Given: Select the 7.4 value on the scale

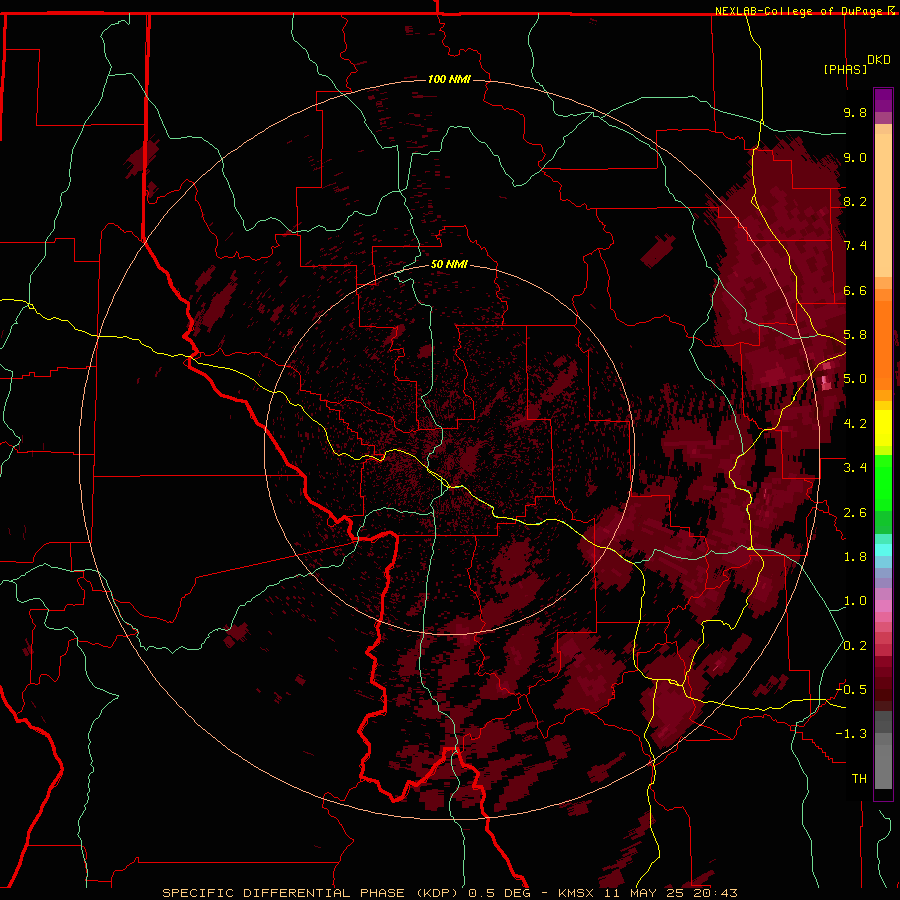Looking at the screenshot, I should (855, 246).
